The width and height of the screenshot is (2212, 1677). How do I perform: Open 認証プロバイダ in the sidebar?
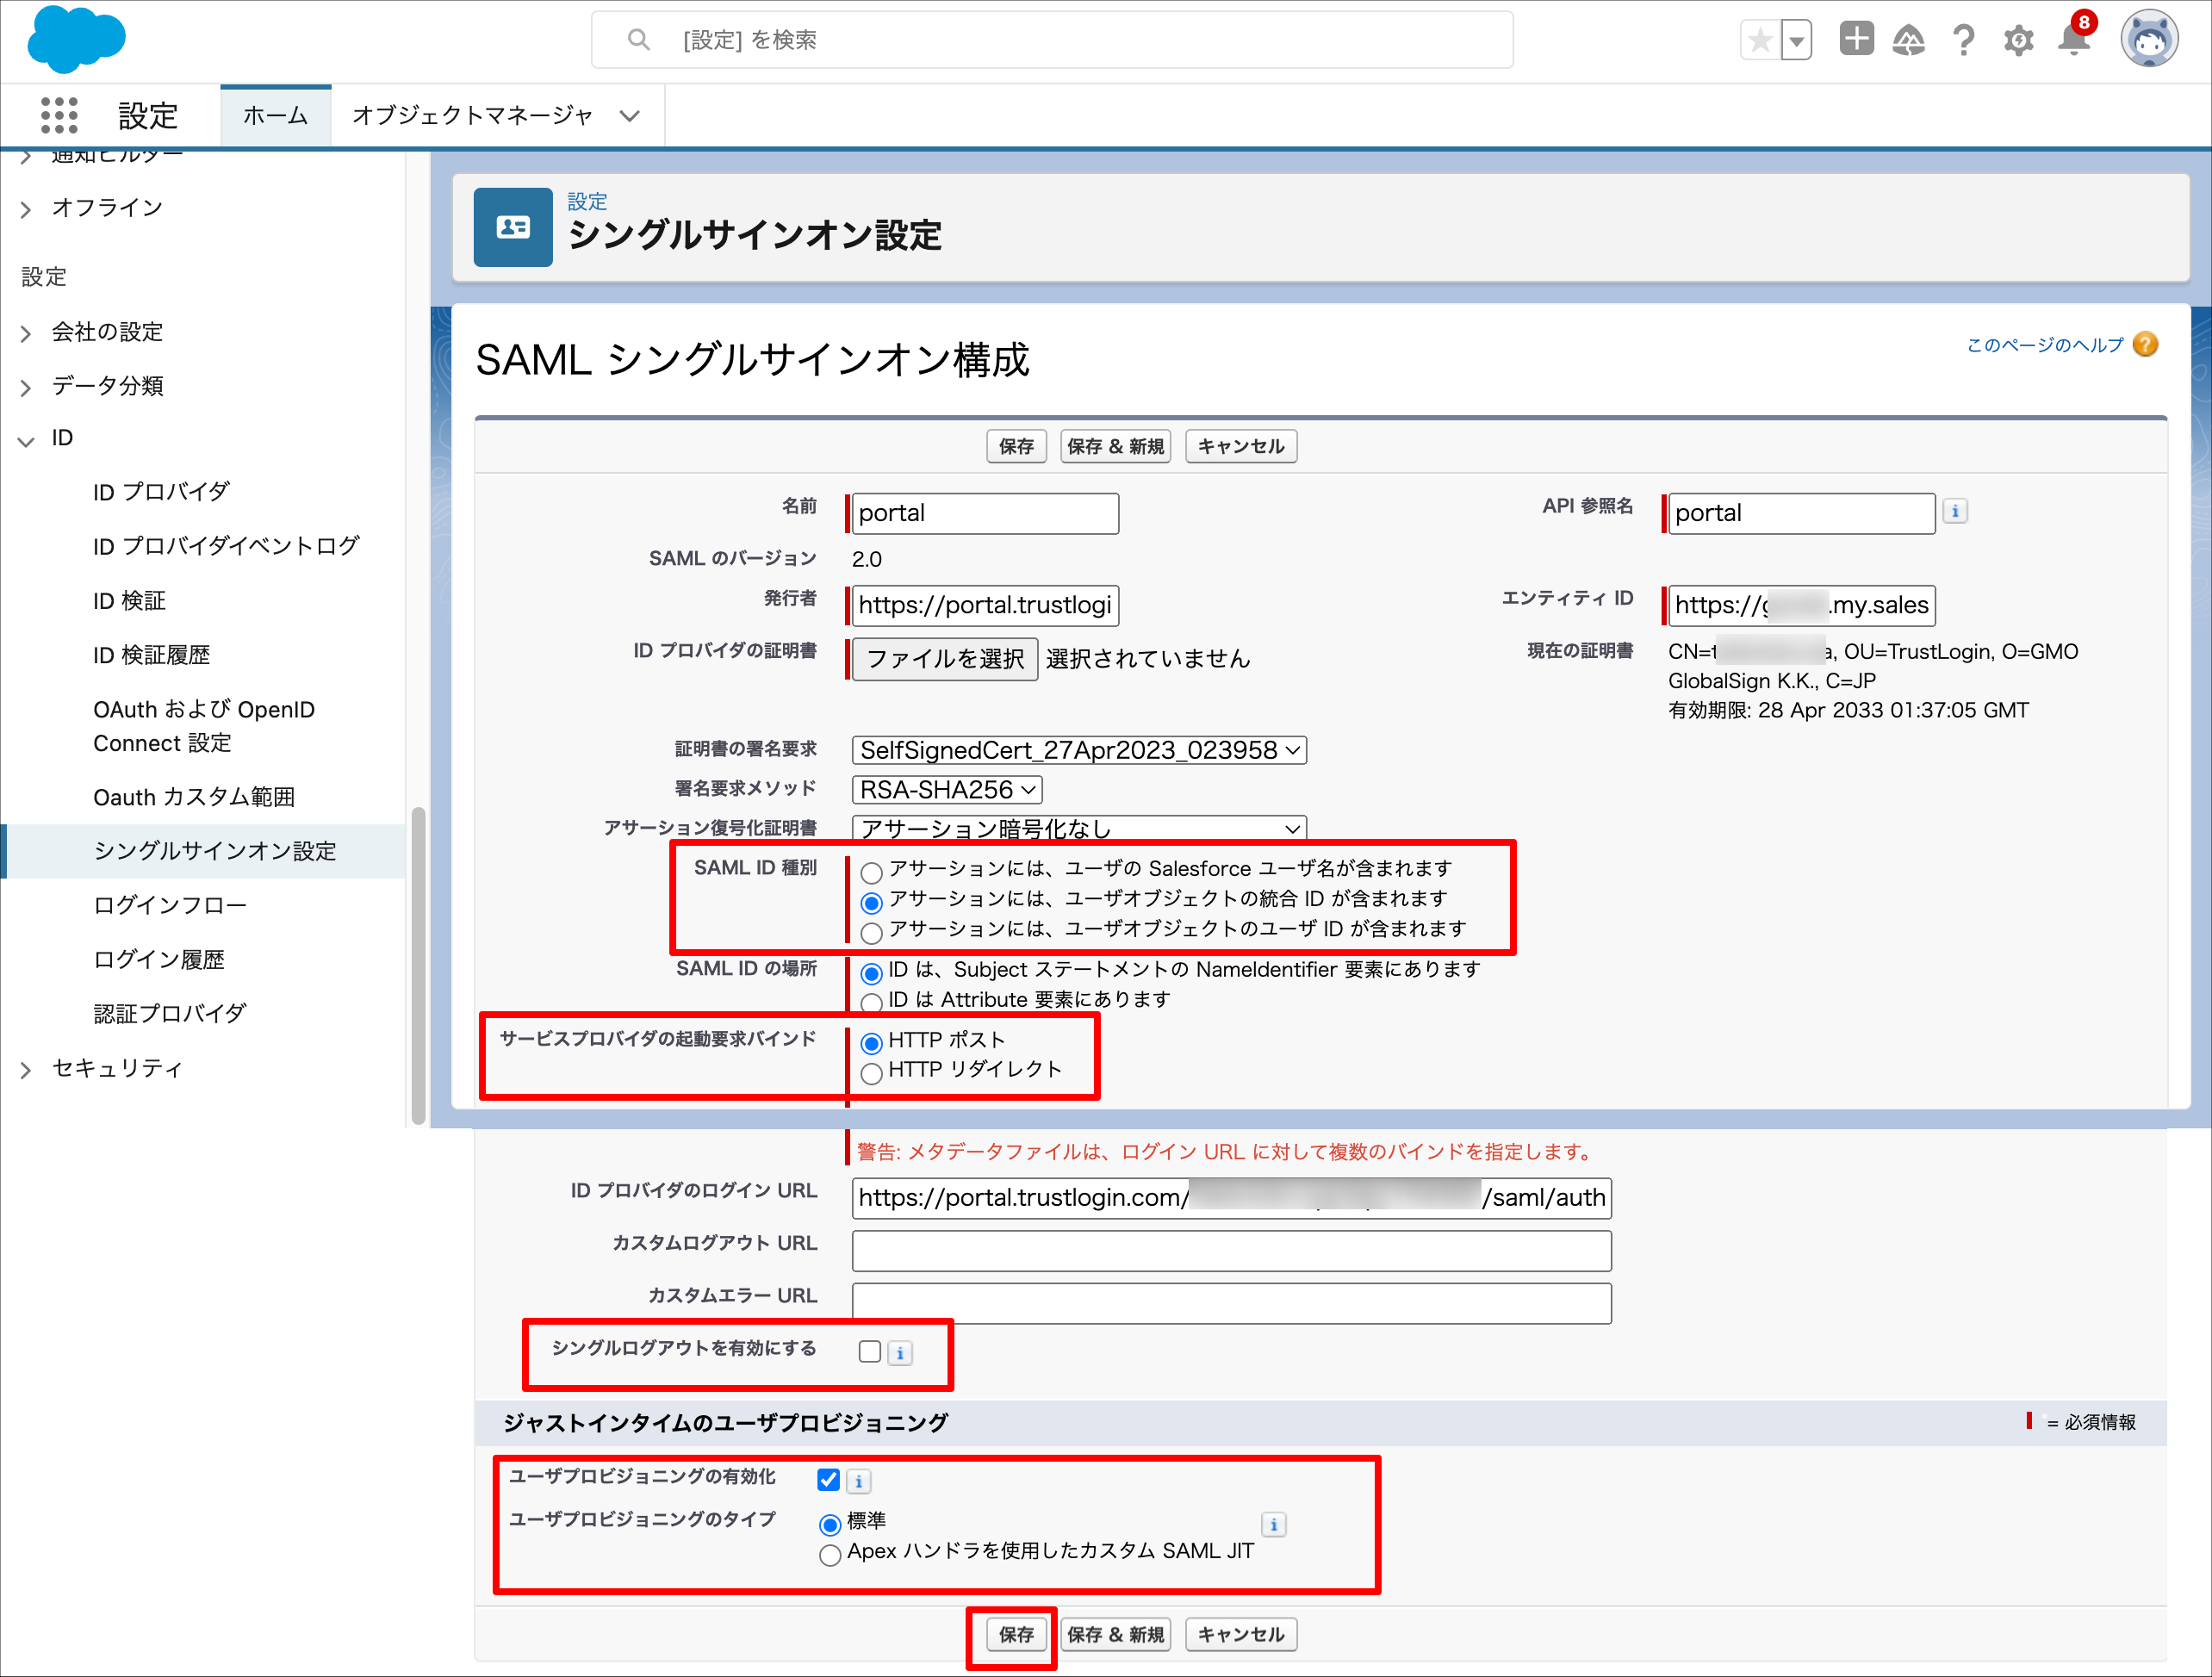click(169, 1013)
